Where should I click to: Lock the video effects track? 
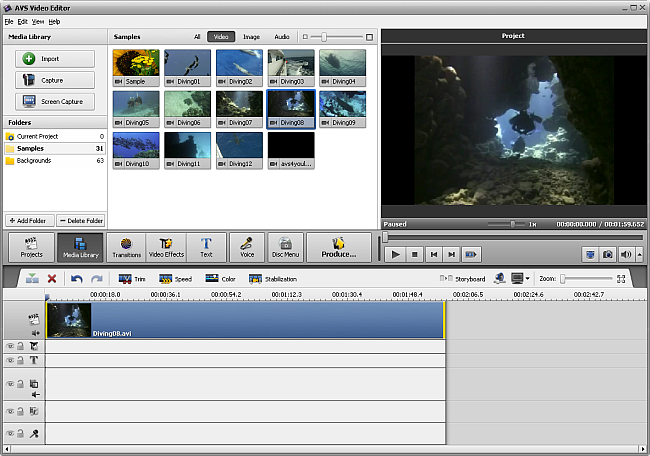[20, 346]
